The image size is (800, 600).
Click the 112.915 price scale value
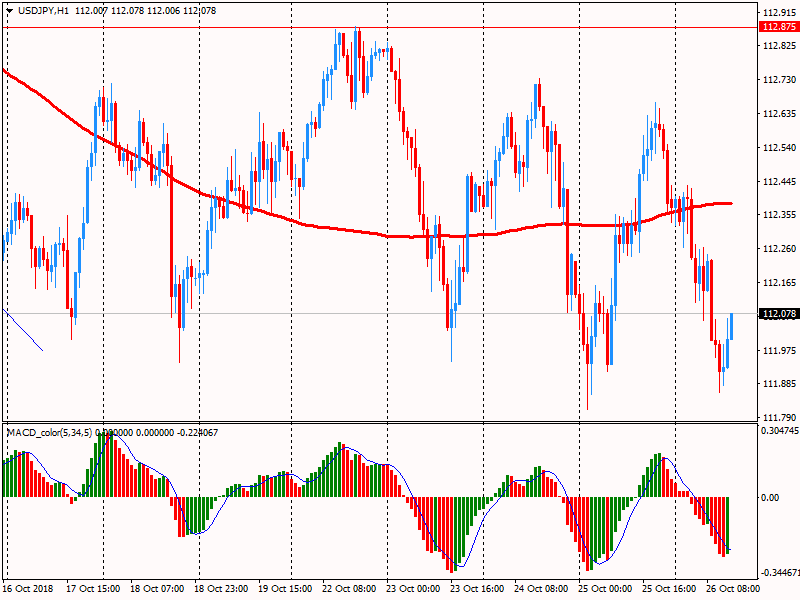(x=779, y=13)
